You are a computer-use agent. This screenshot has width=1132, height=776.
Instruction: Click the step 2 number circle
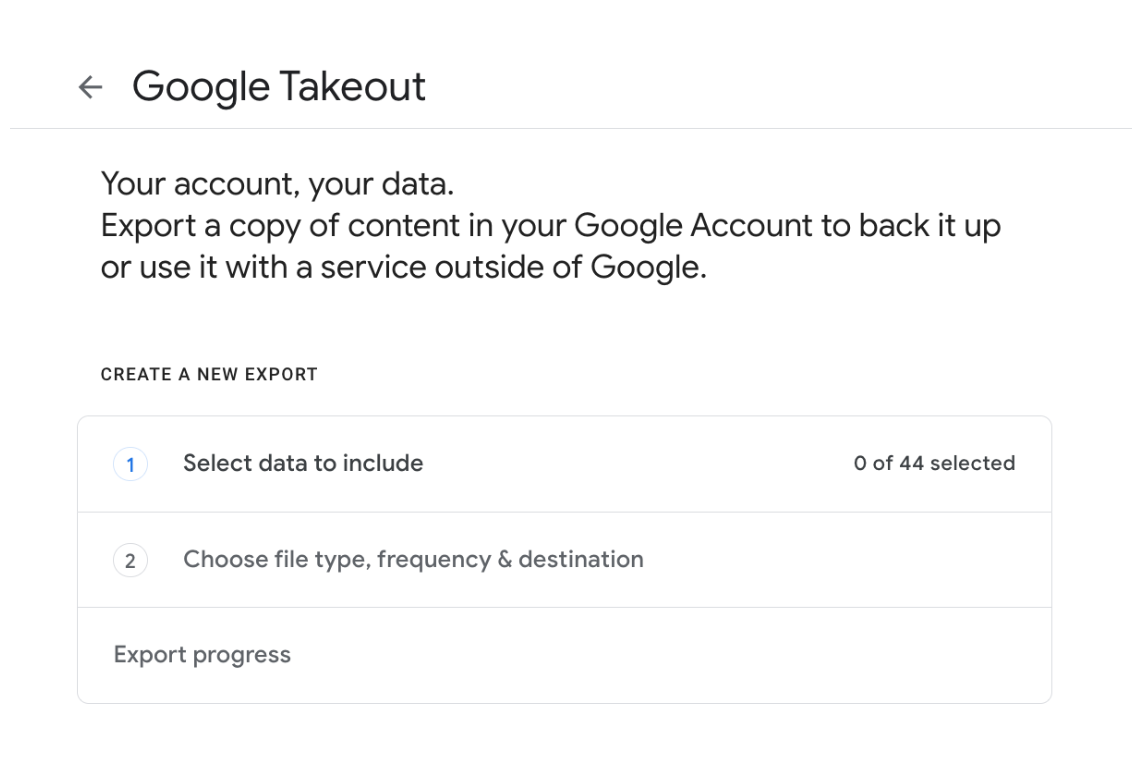[130, 560]
